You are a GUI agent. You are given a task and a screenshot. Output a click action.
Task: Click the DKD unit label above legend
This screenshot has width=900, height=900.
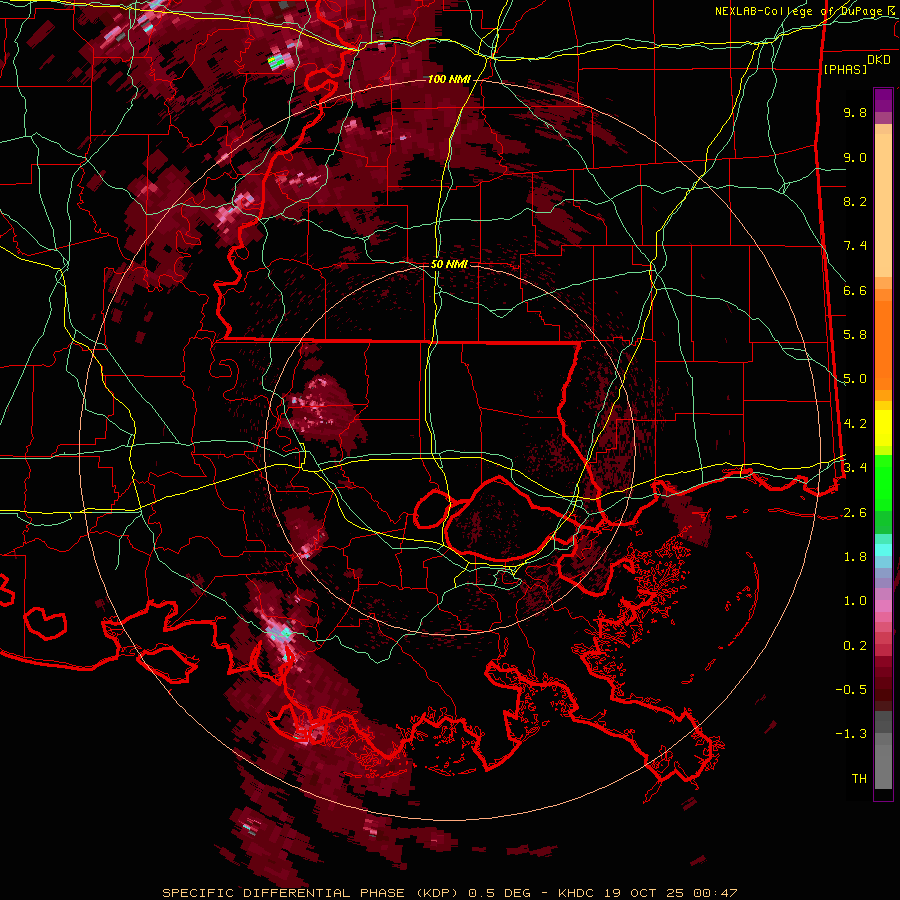pos(879,60)
